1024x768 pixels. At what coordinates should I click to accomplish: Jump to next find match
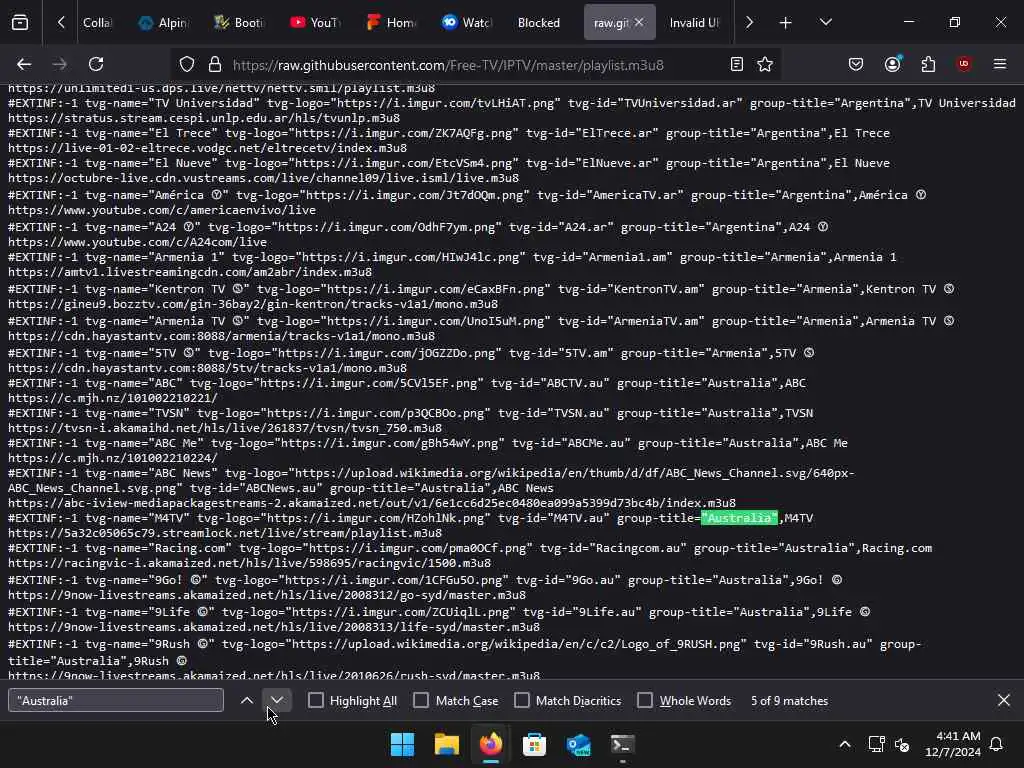pyautogui.click(x=277, y=700)
